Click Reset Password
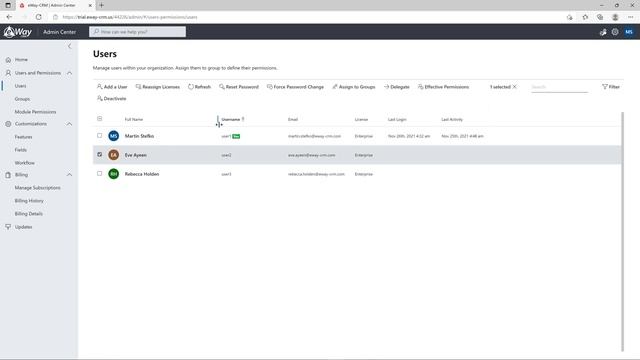Image resolution: width=640 pixels, height=360 pixels. coord(239,87)
